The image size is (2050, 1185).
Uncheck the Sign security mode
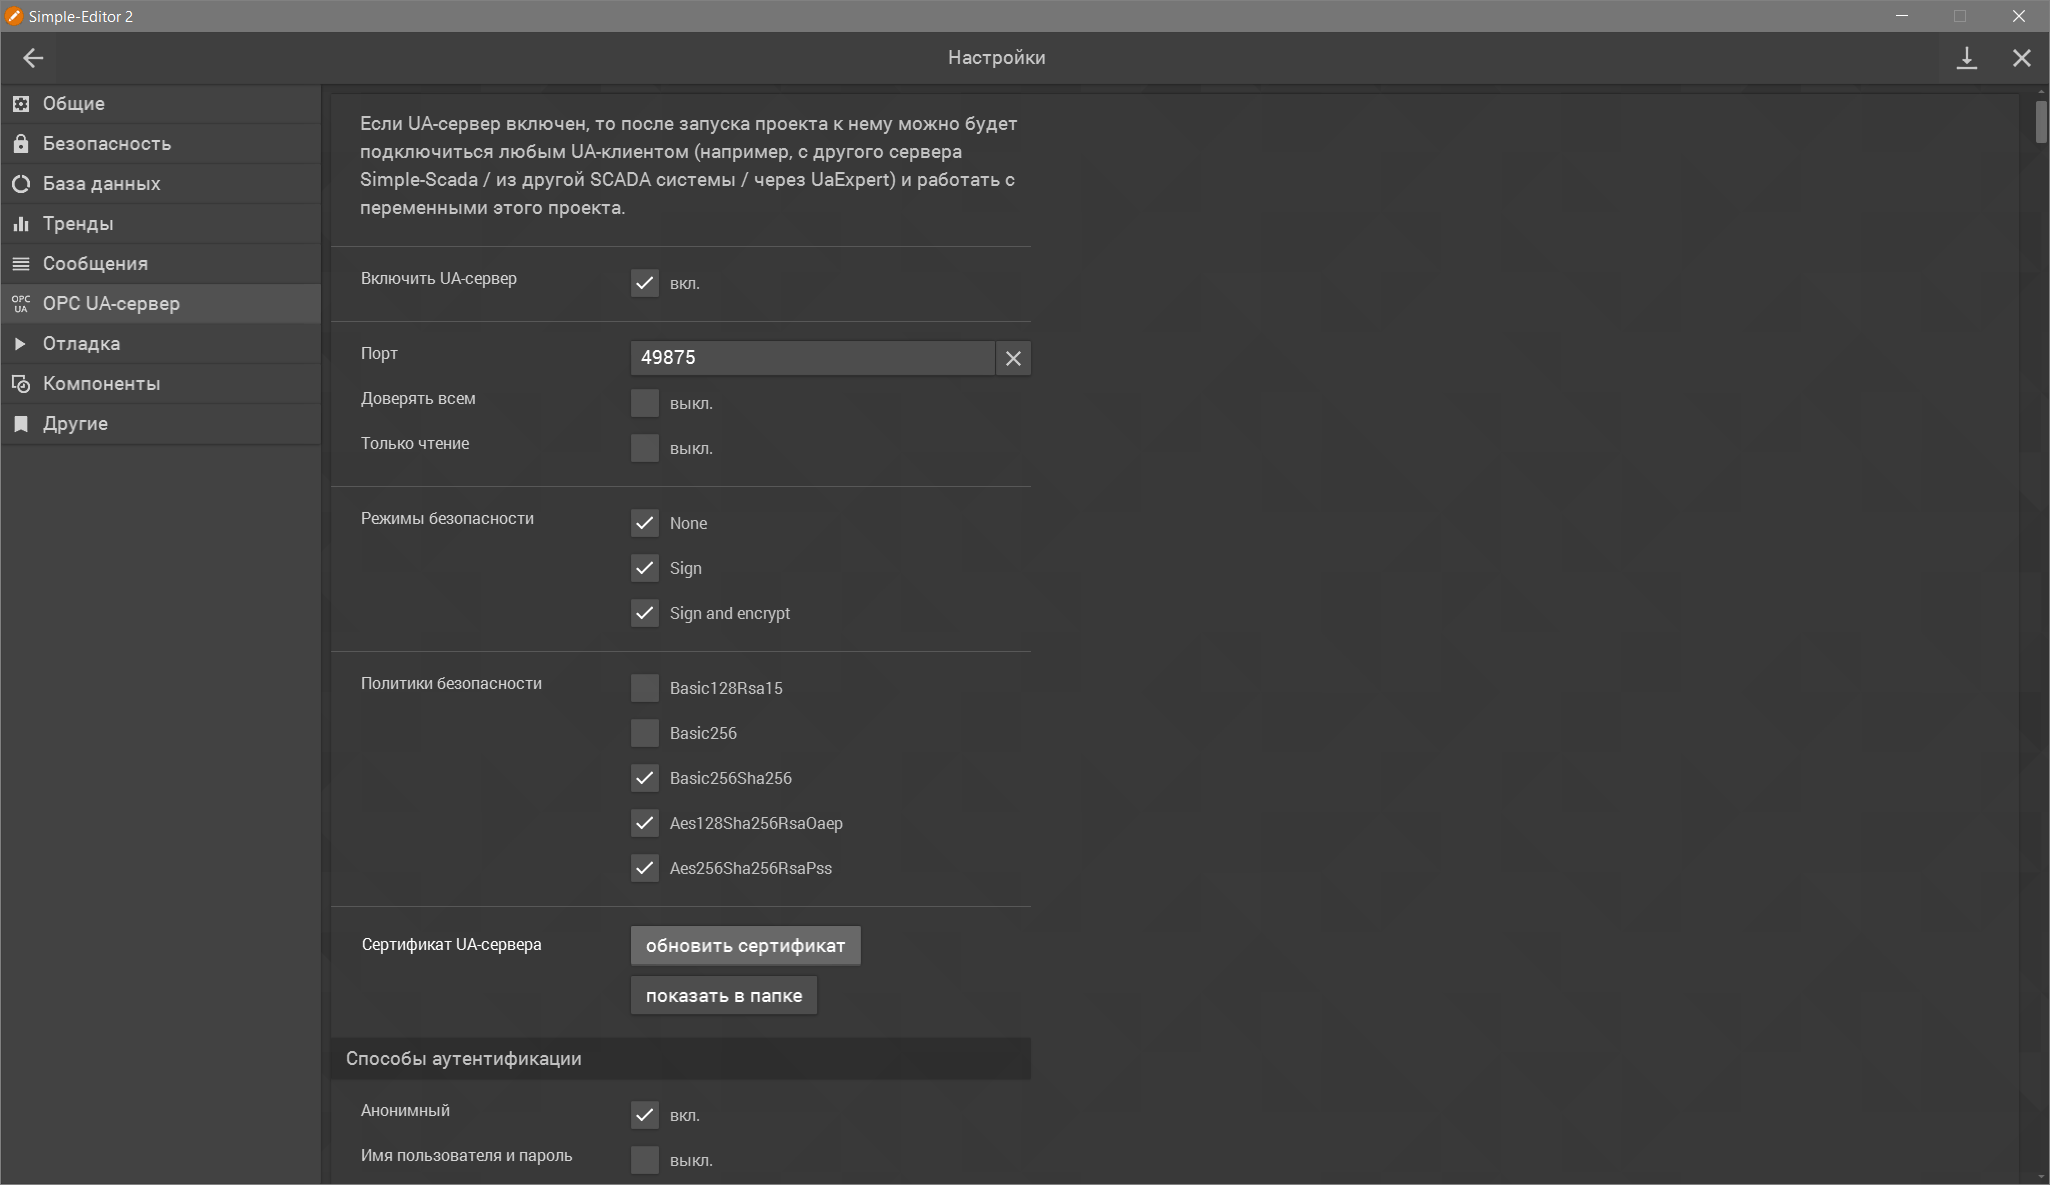point(645,568)
